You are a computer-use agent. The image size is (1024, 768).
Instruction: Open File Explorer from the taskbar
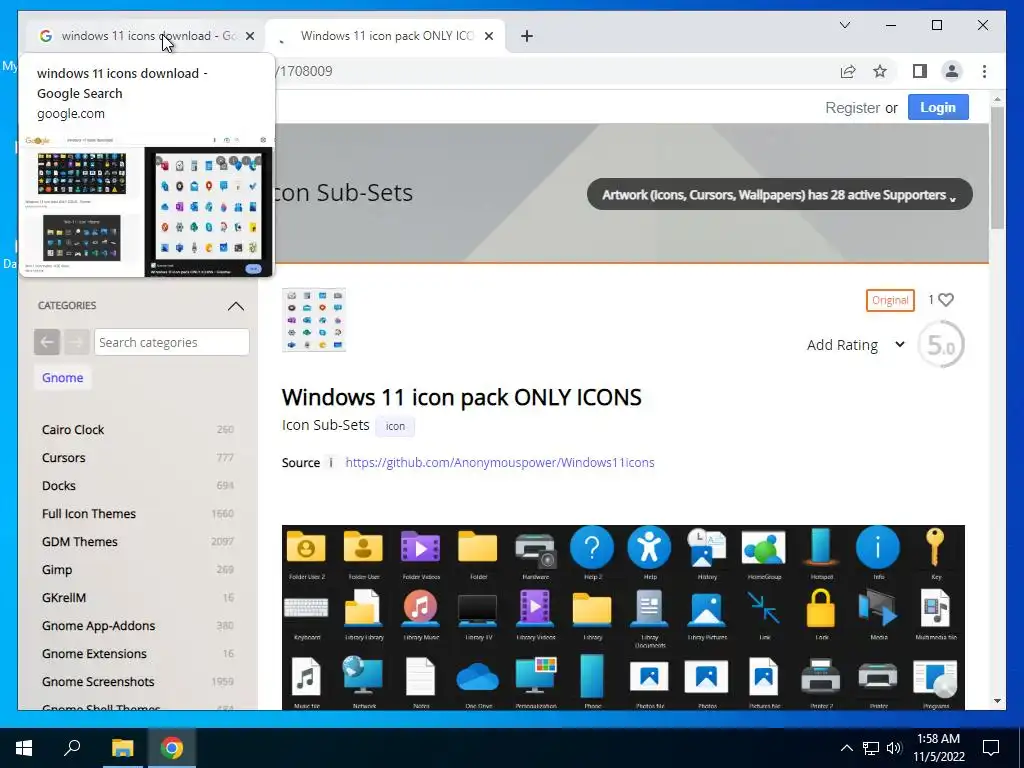(x=122, y=748)
